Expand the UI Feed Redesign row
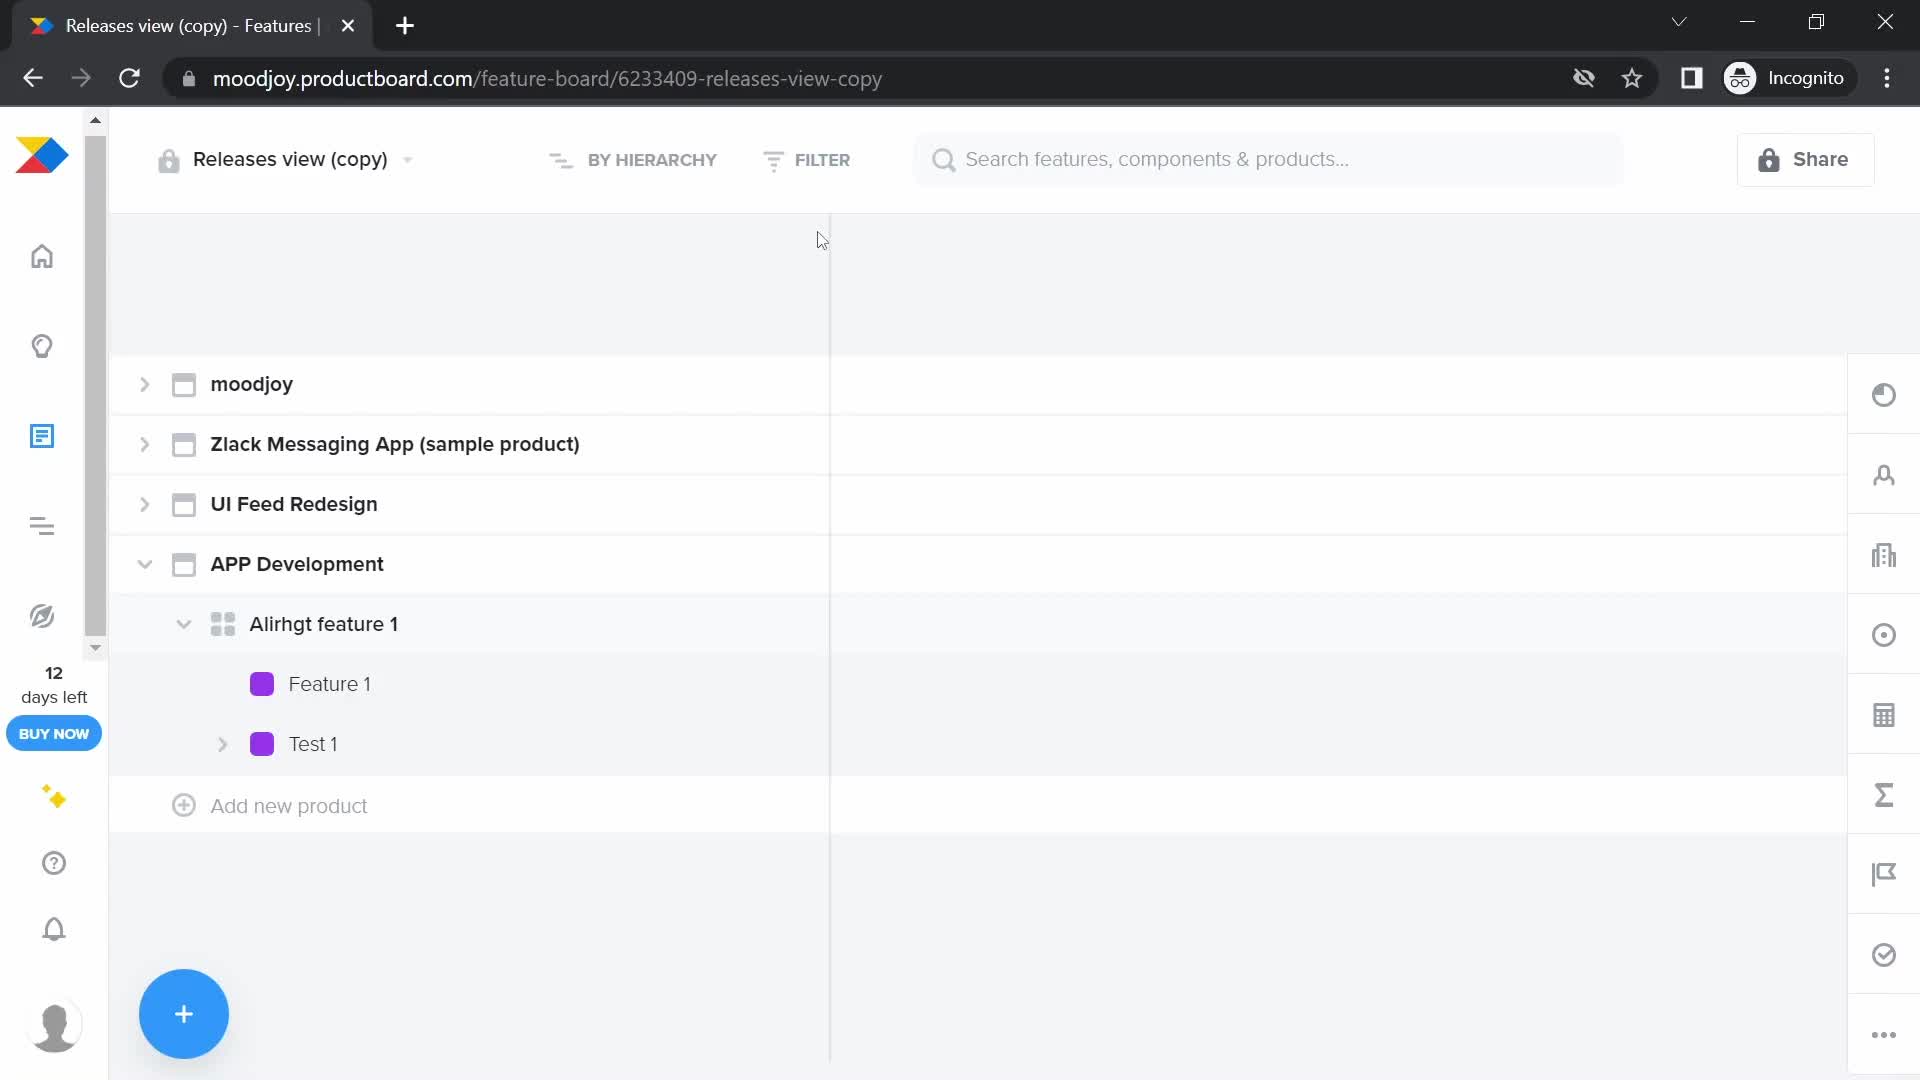 [144, 504]
